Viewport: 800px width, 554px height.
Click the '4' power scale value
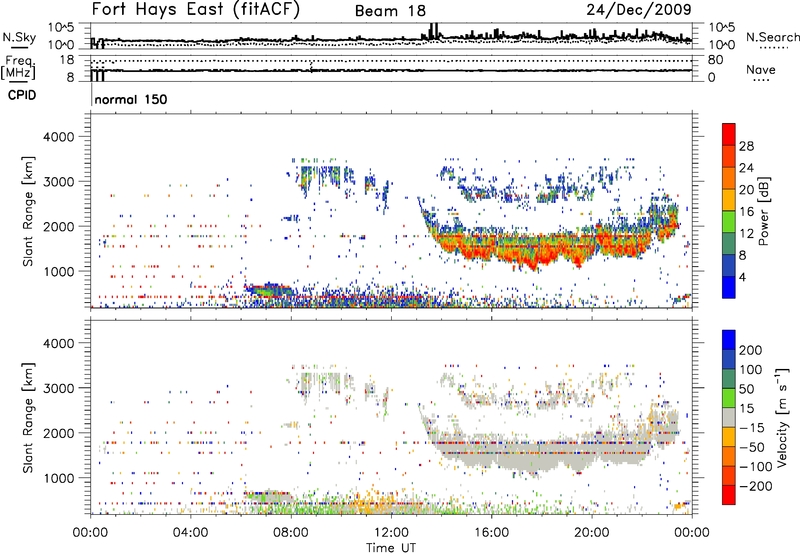[x=742, y=277]
